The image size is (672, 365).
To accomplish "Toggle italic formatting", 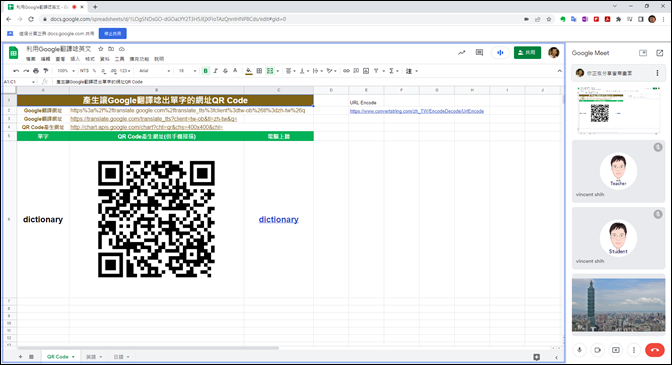I will [x=216, y=71].
